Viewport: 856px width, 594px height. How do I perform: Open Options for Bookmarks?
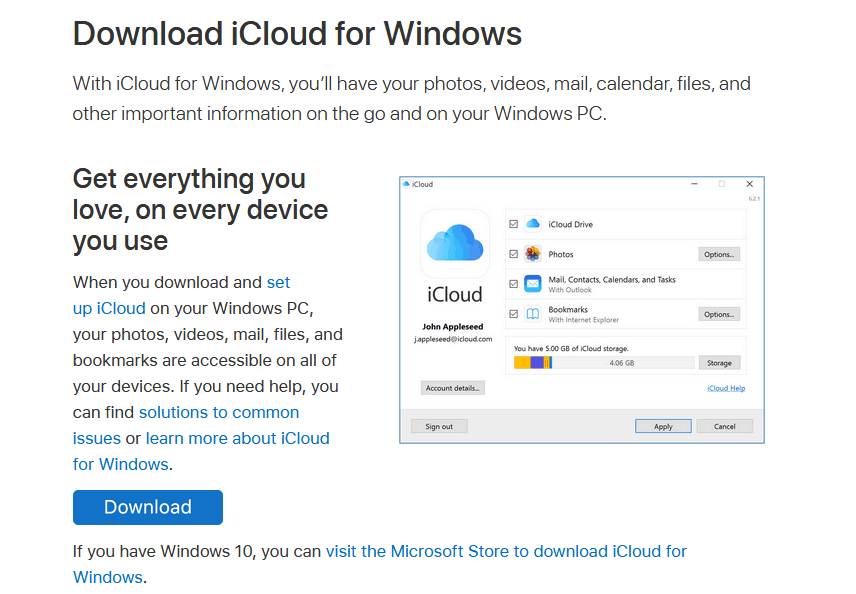(x=719, y=314)
